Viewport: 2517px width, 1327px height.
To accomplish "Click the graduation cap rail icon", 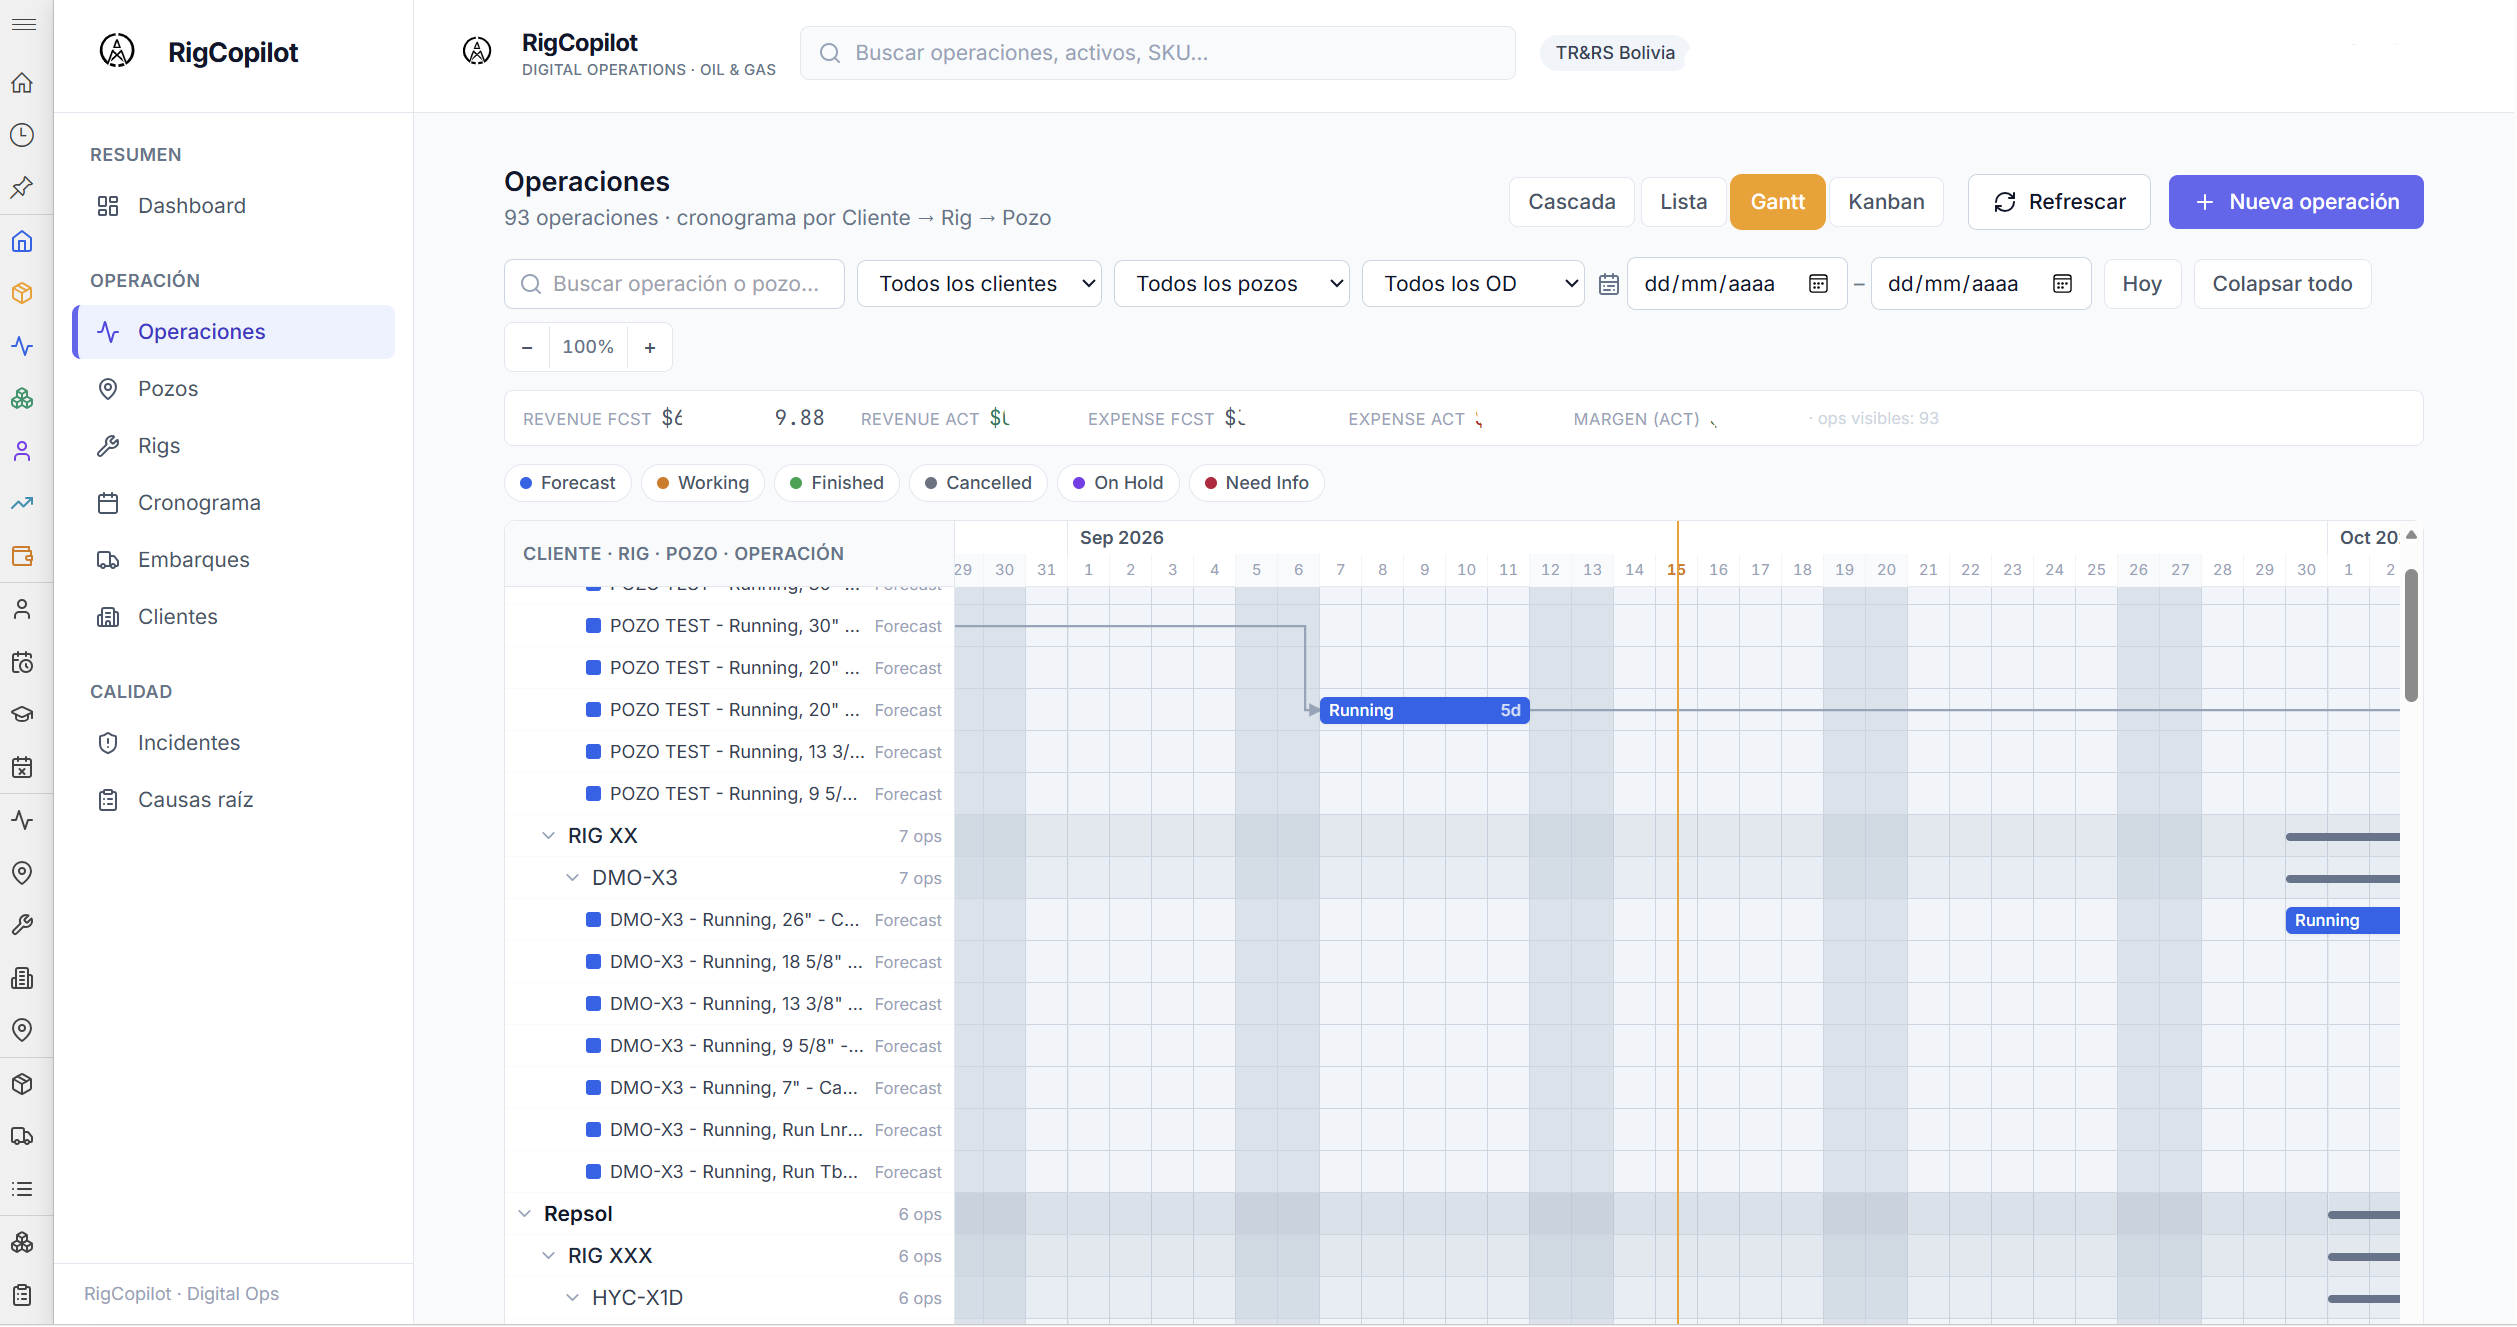I will [x=22, y=714].
